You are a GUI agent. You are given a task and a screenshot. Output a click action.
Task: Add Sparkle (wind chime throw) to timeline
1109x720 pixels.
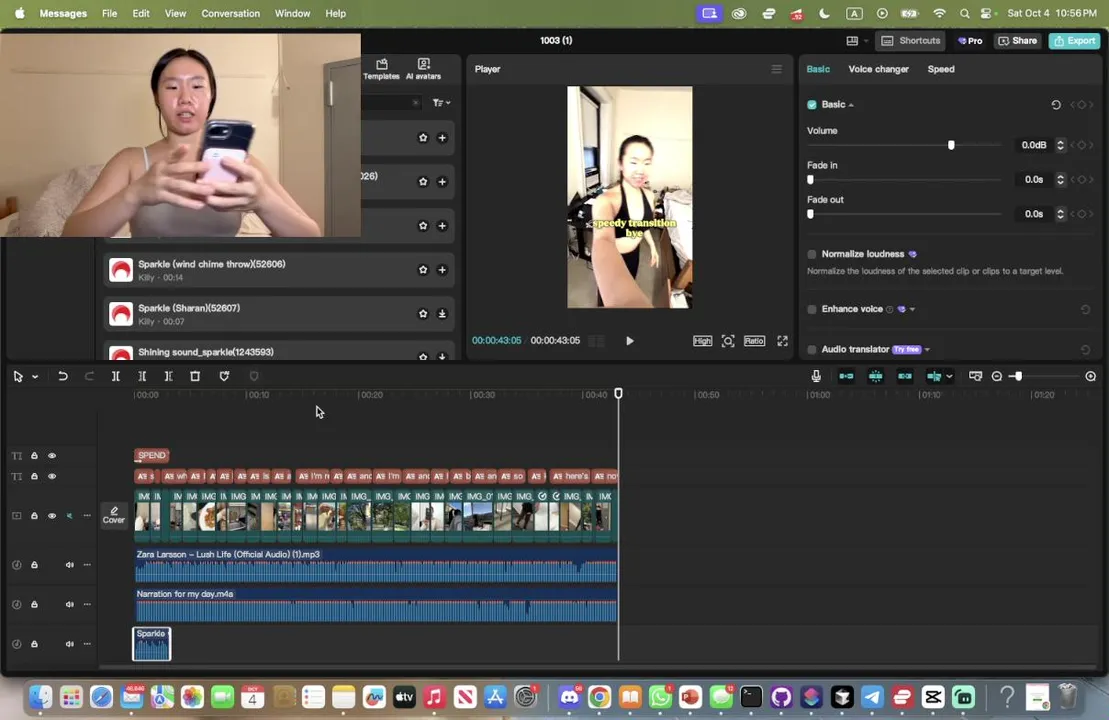[442, 269]
